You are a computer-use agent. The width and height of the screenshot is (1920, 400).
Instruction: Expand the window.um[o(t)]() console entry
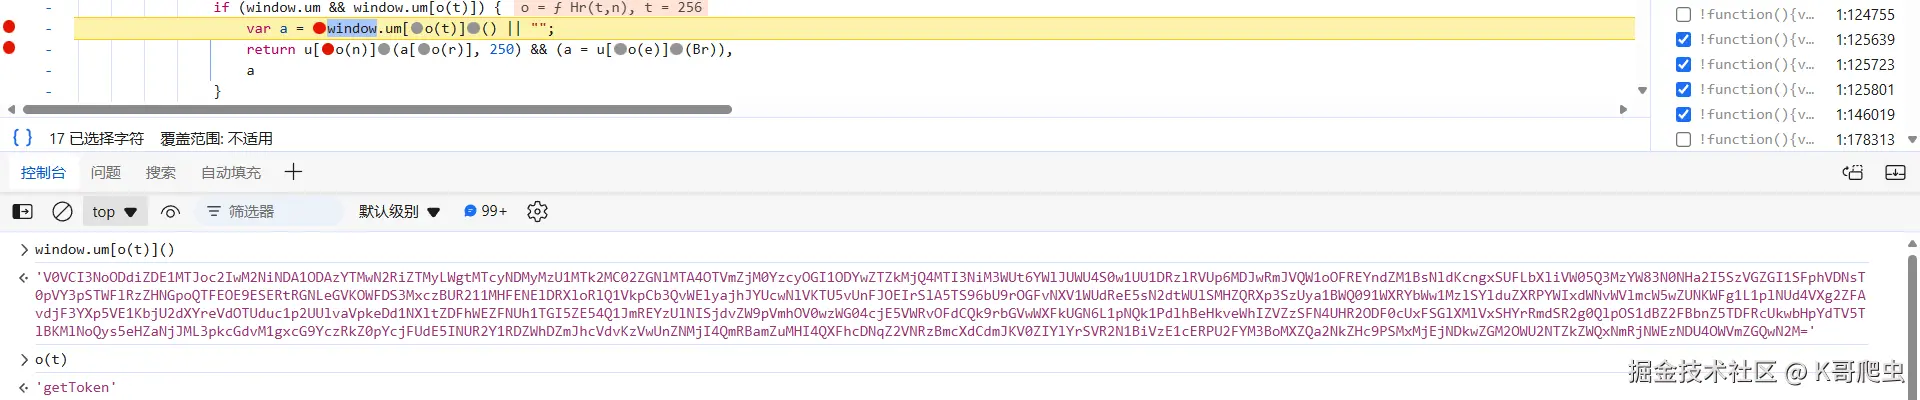(x=24, y=249)
